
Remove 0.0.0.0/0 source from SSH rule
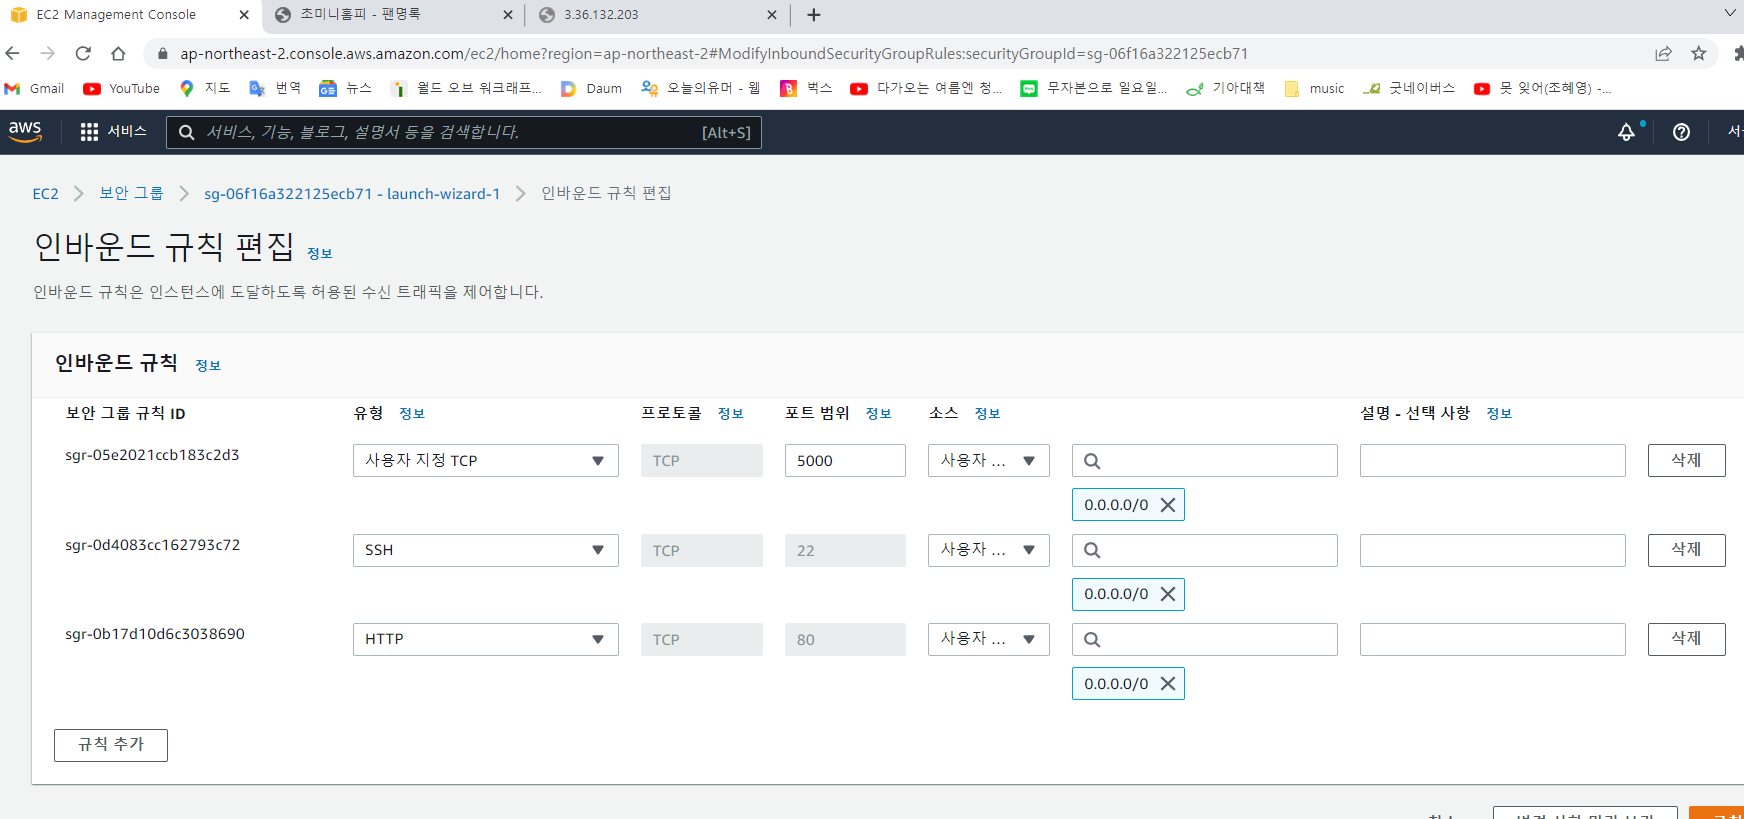pyautogui.click(x=1167, y=594)
